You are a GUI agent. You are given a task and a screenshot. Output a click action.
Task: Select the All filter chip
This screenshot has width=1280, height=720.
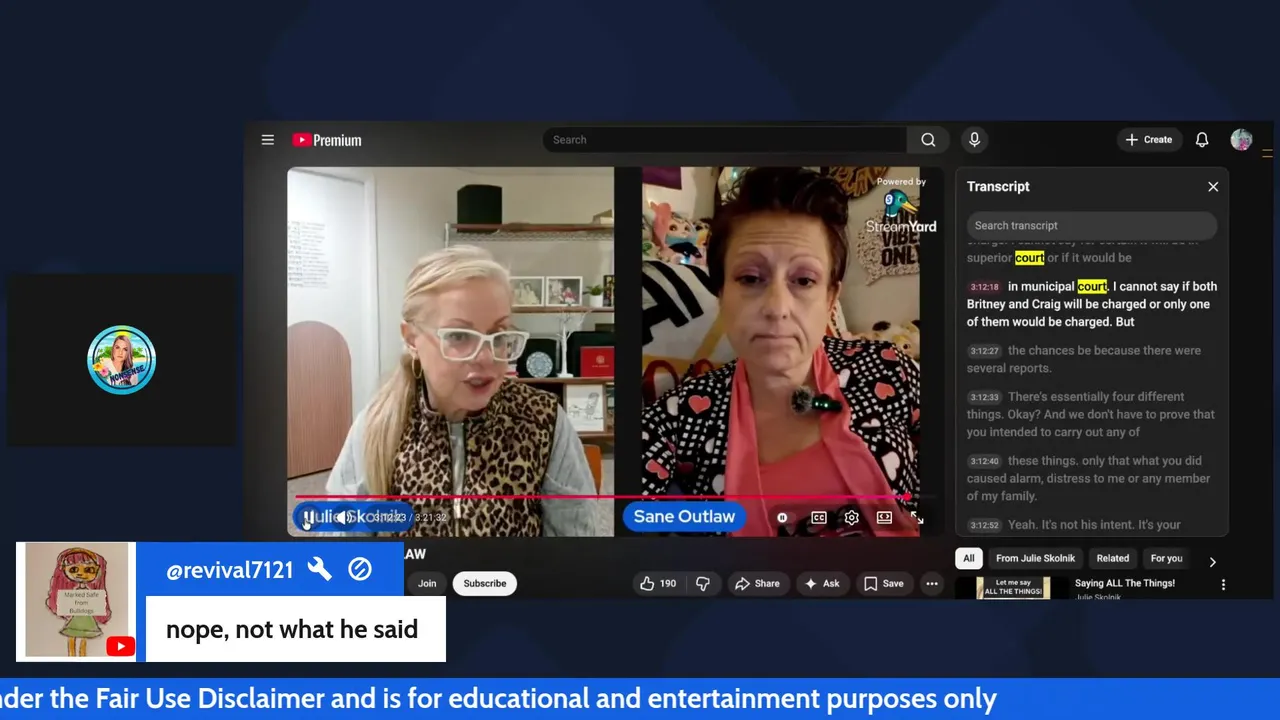pos(969,559)
